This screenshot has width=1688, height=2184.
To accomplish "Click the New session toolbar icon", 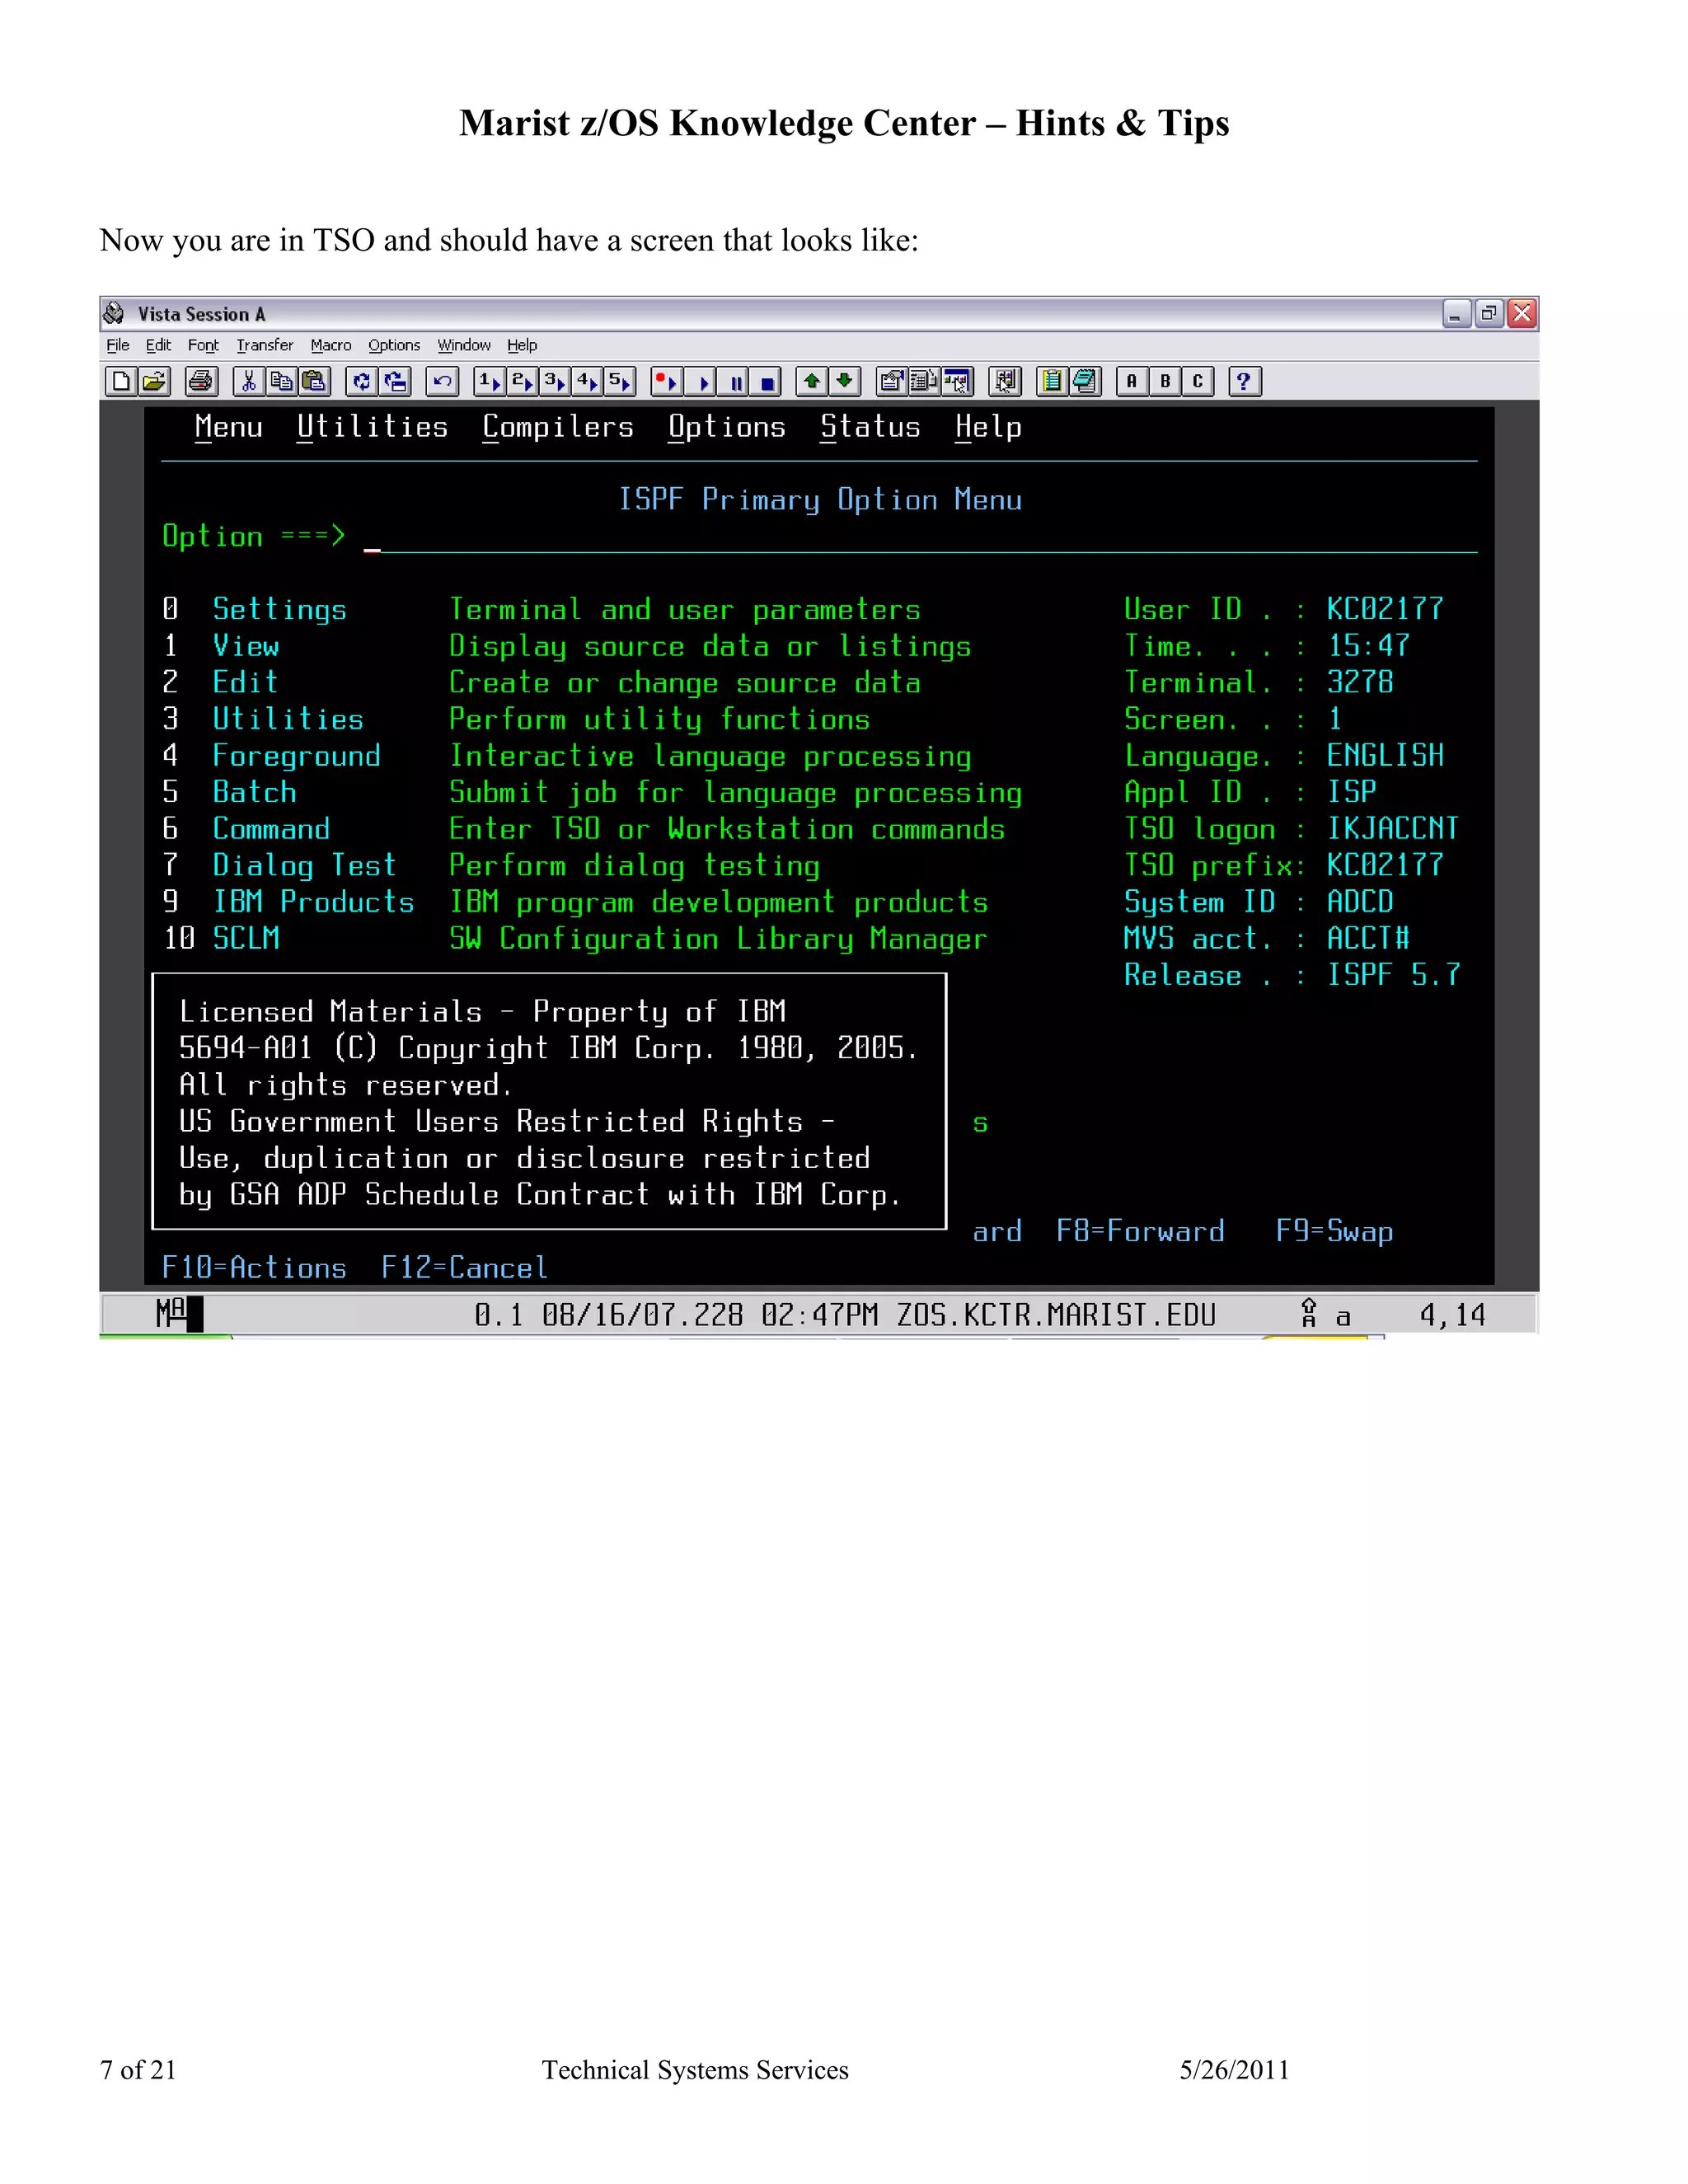I will (121, 381).
